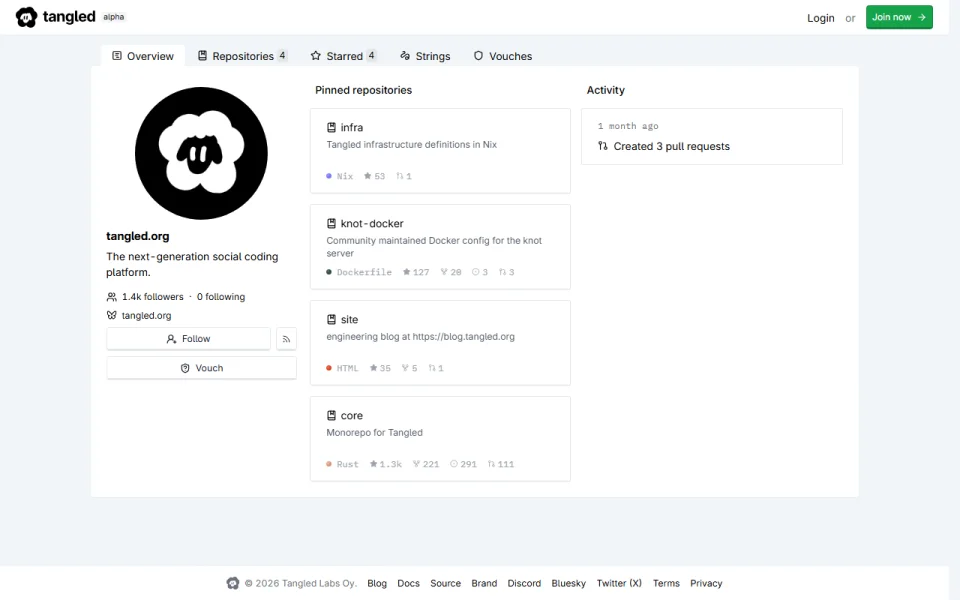The width and height of the screenshot is (960, 600).
Task: Click the Login link
Action: [820, 18]
